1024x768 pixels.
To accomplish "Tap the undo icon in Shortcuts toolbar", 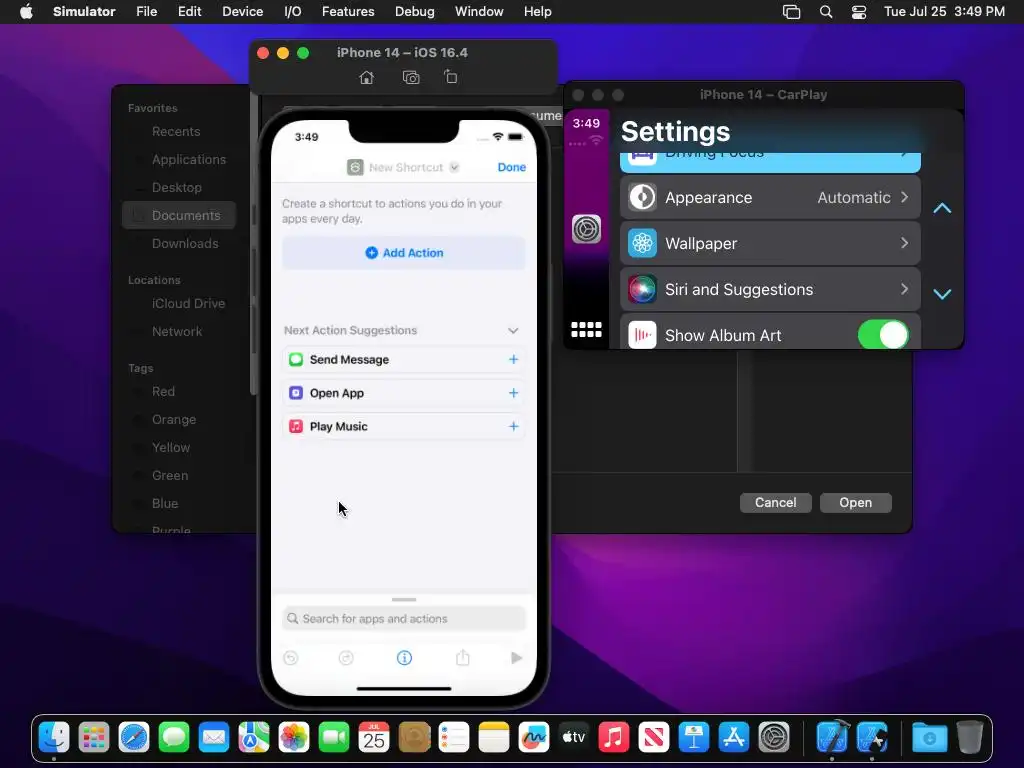I will click(291, 658).
